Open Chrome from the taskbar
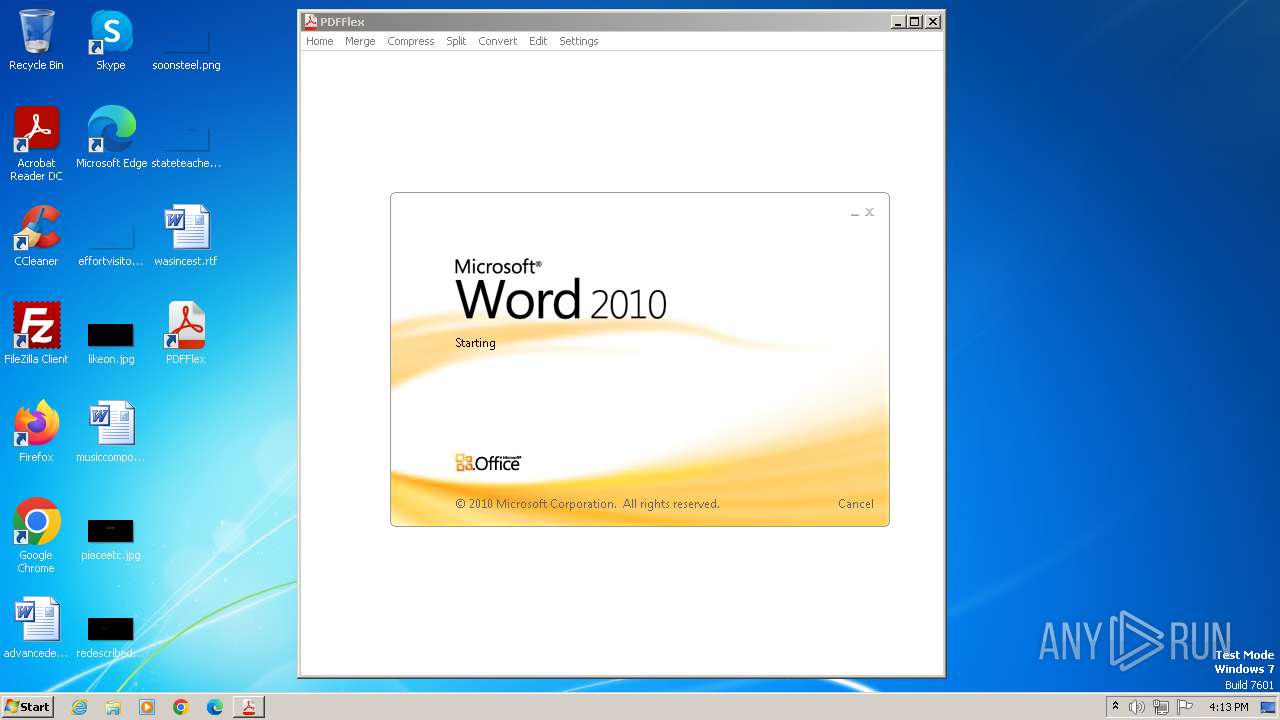This screenshot has height=720, width=1280. coord(181,707)
